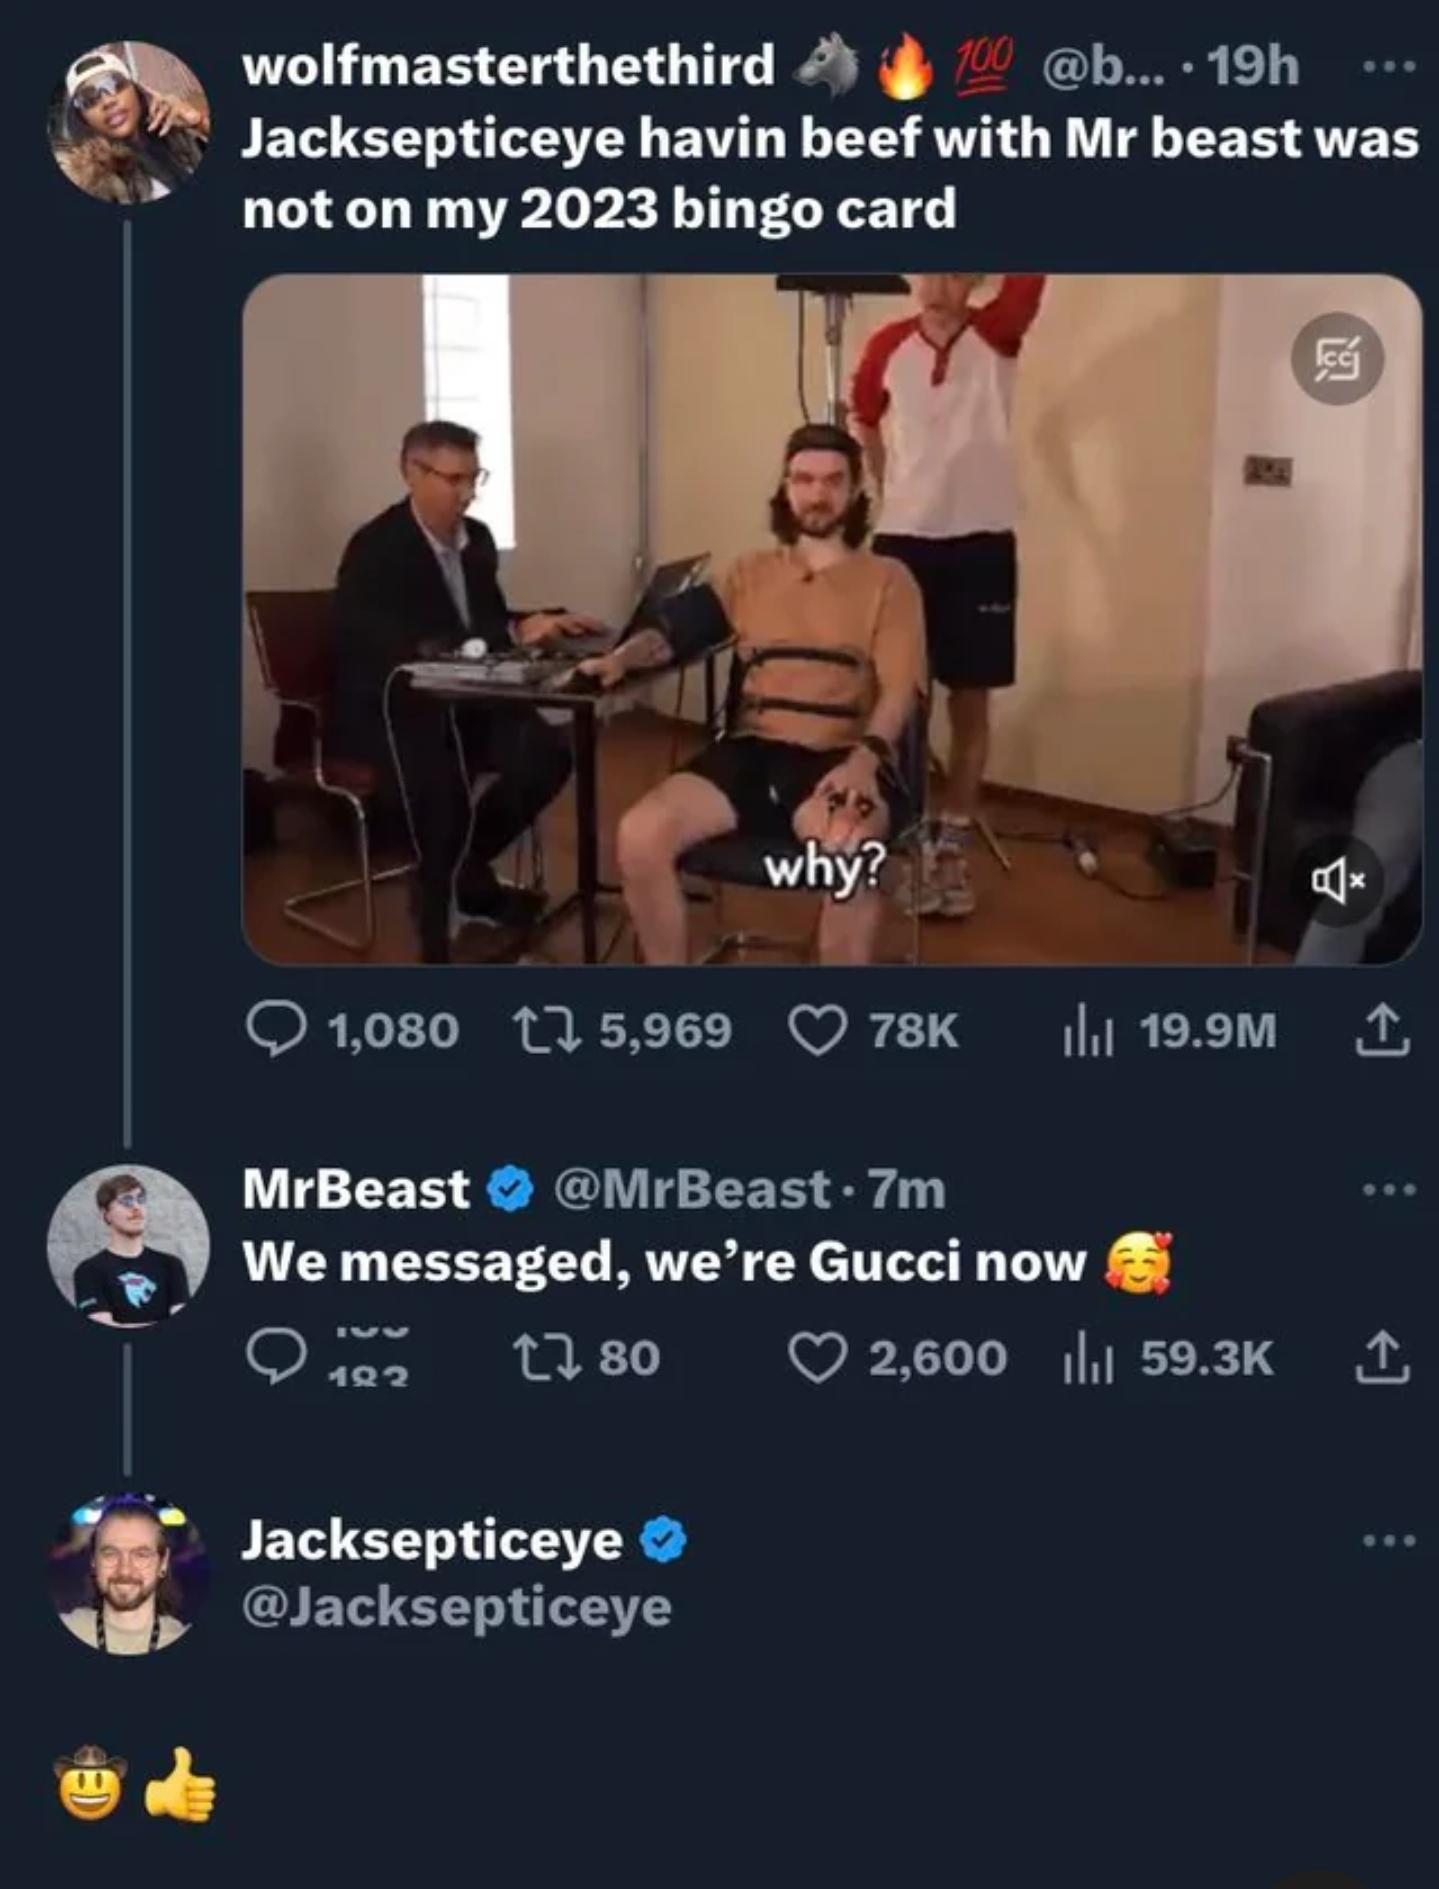Open wolfmasterthethird's profile name link
1439x1889 pixels.
[x=508, y=66]
